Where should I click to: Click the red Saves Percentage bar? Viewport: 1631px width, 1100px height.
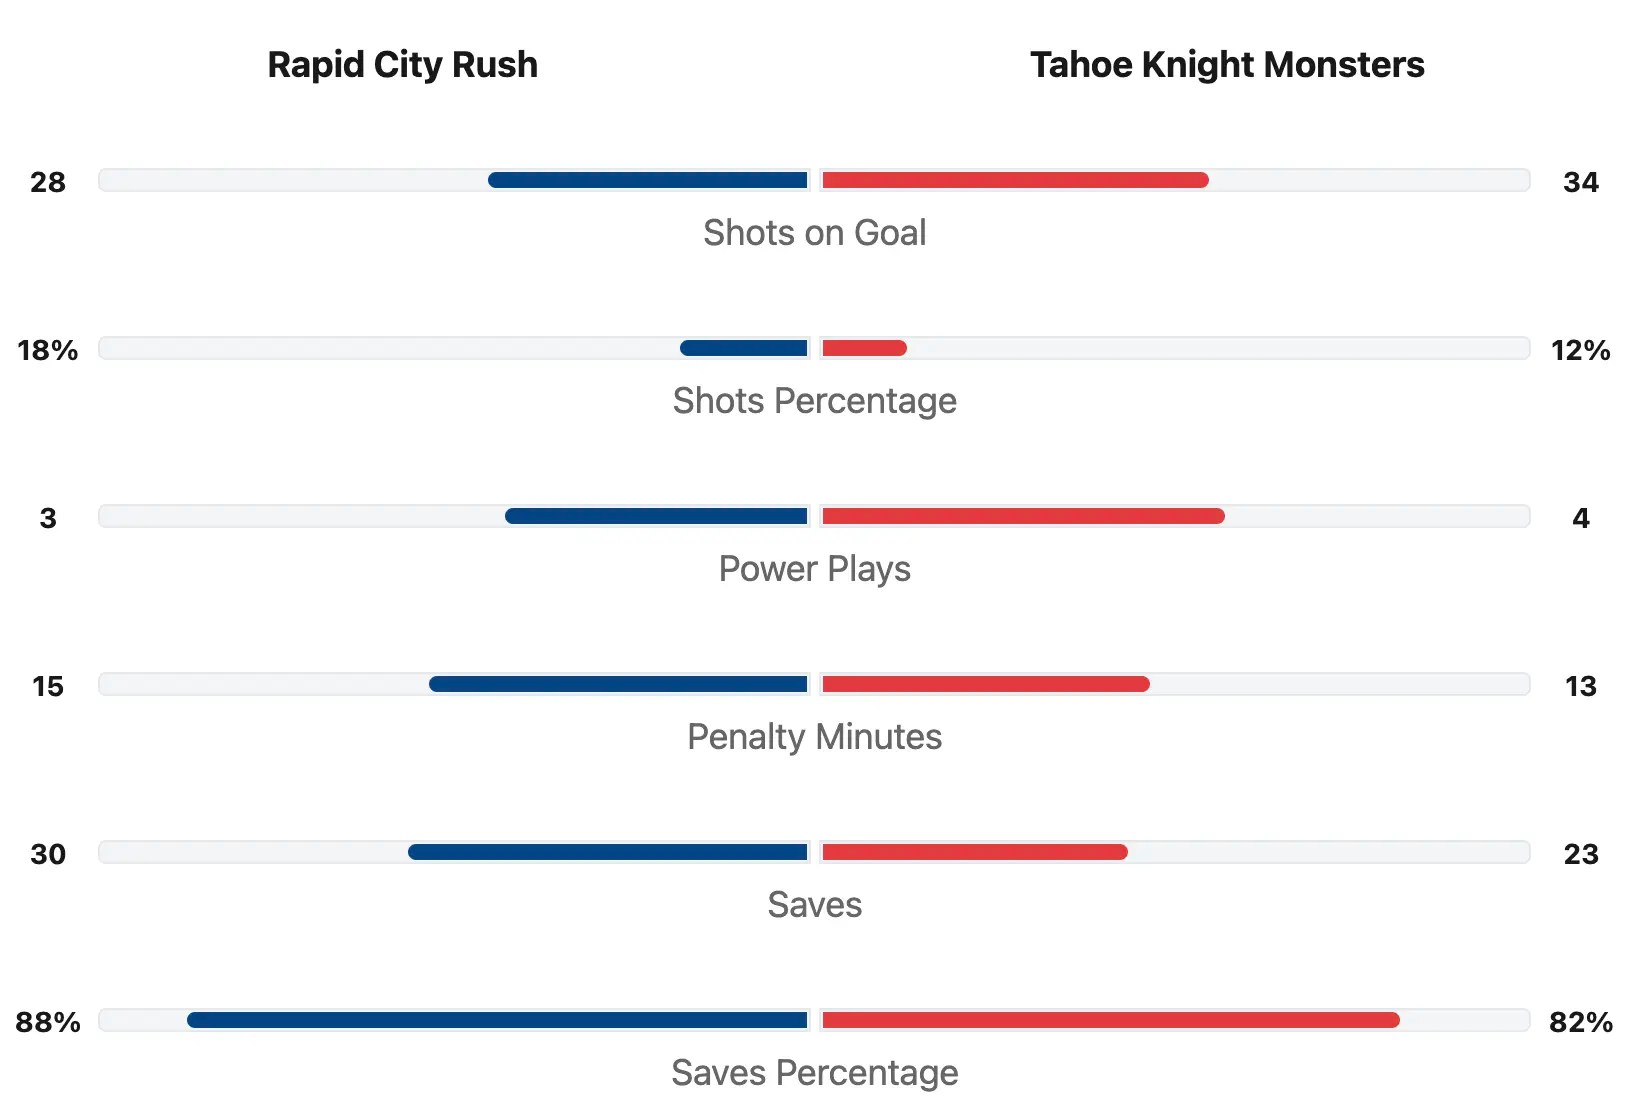coord(1110,1020)
